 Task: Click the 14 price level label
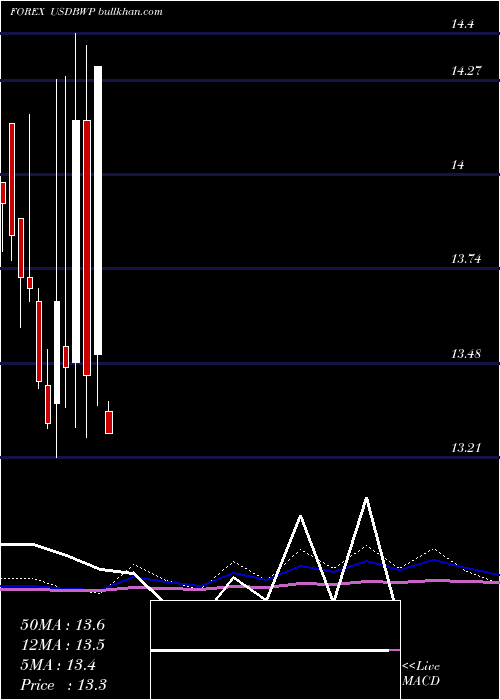[458, 165]
